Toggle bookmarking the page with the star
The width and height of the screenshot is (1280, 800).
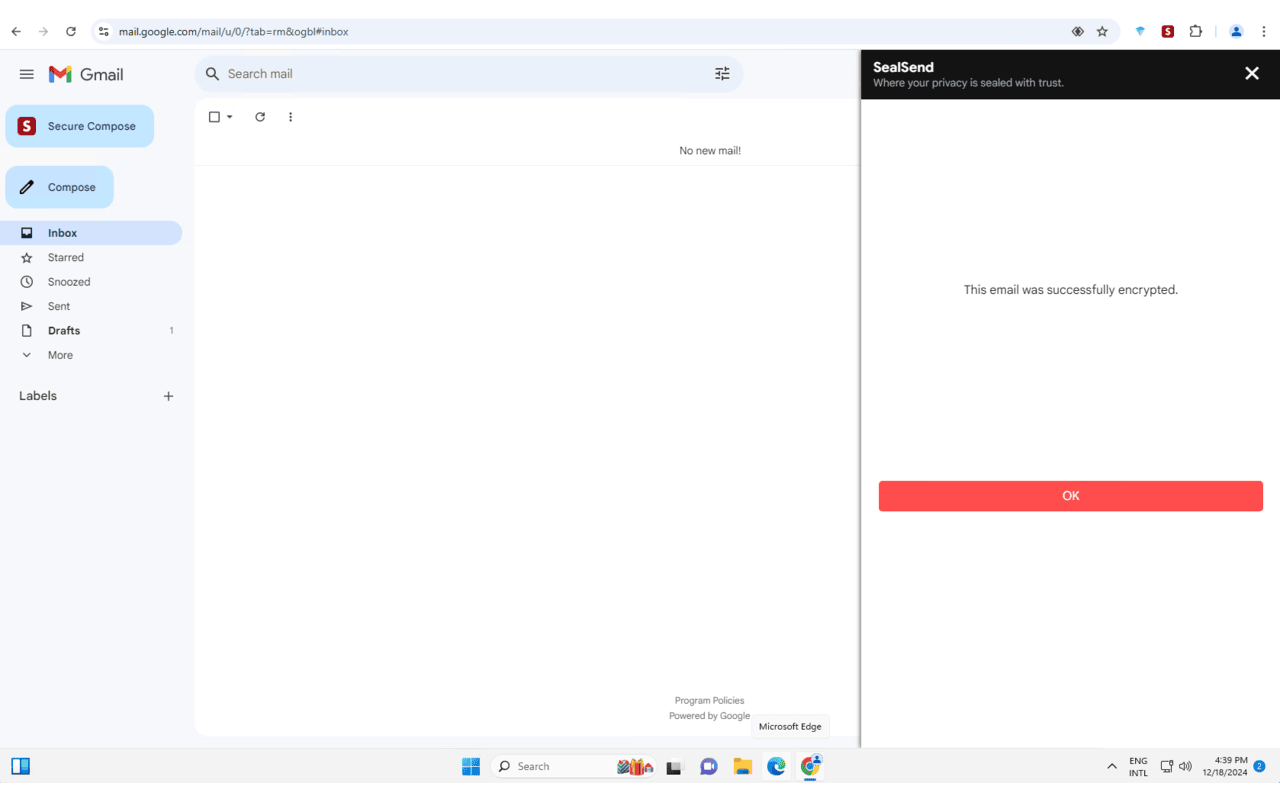(1103, 31)
